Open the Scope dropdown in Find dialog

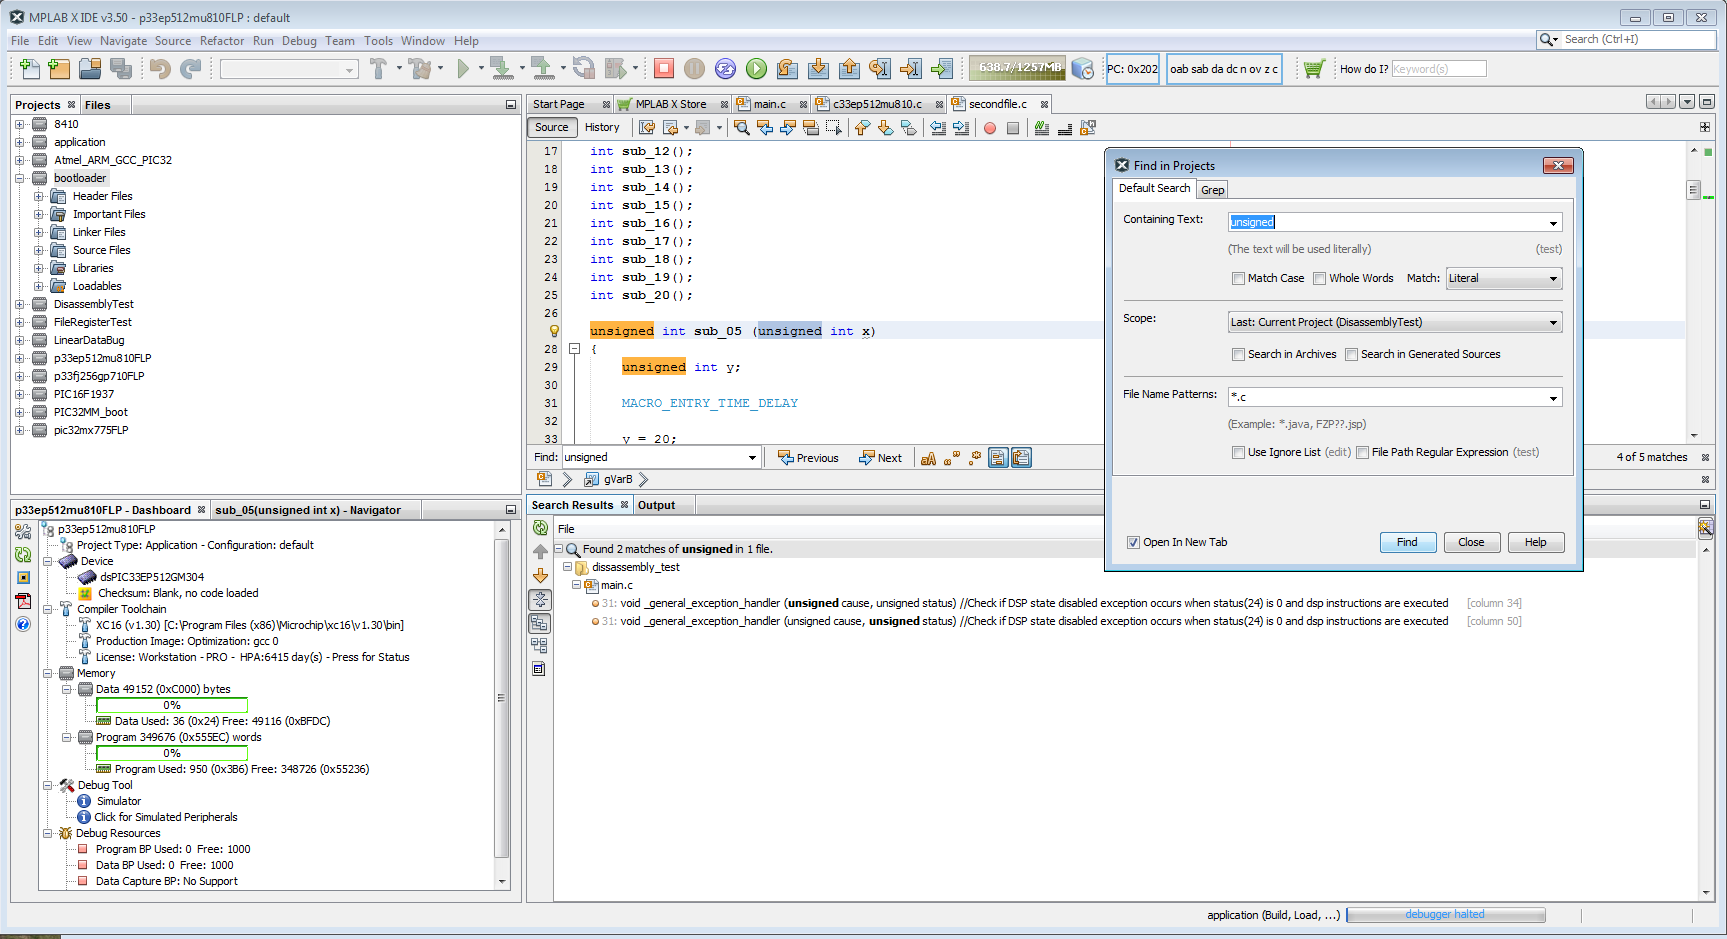pos(1551,322)
